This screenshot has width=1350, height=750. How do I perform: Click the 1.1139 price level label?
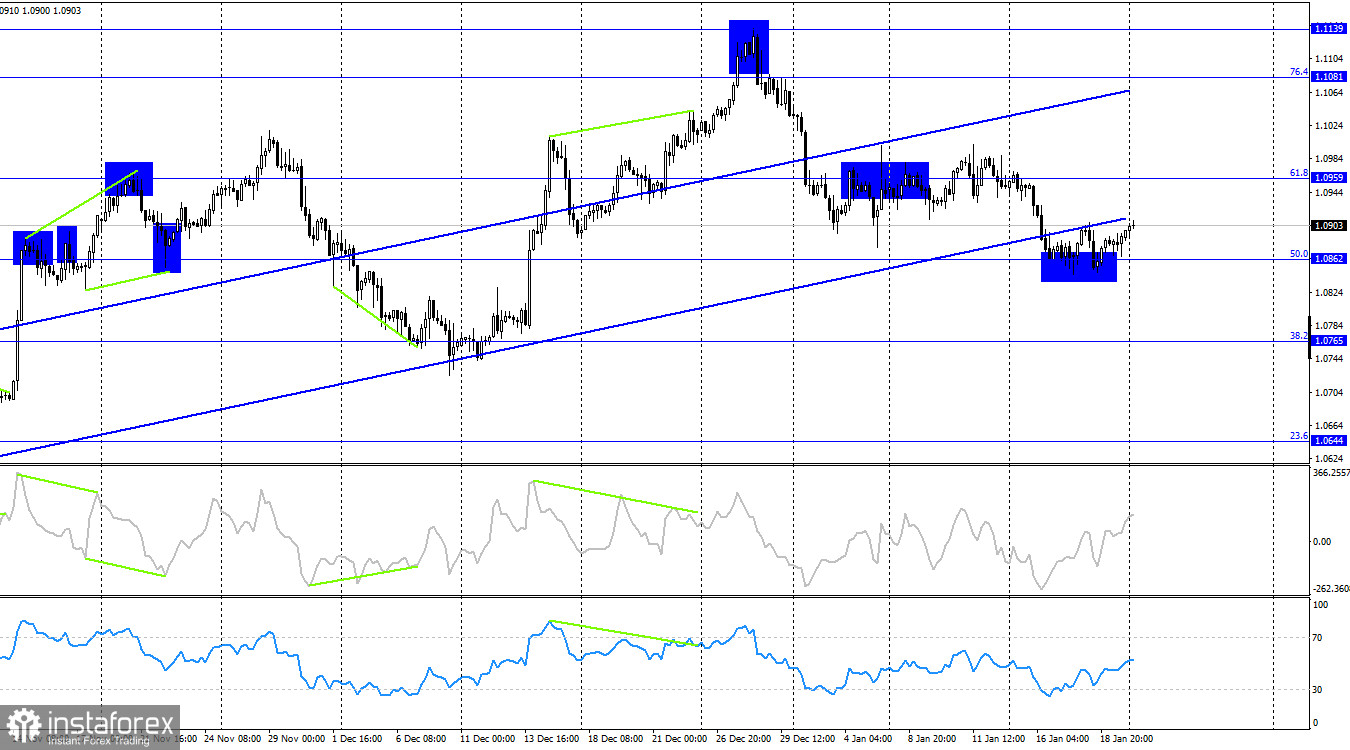[1330, 29]
